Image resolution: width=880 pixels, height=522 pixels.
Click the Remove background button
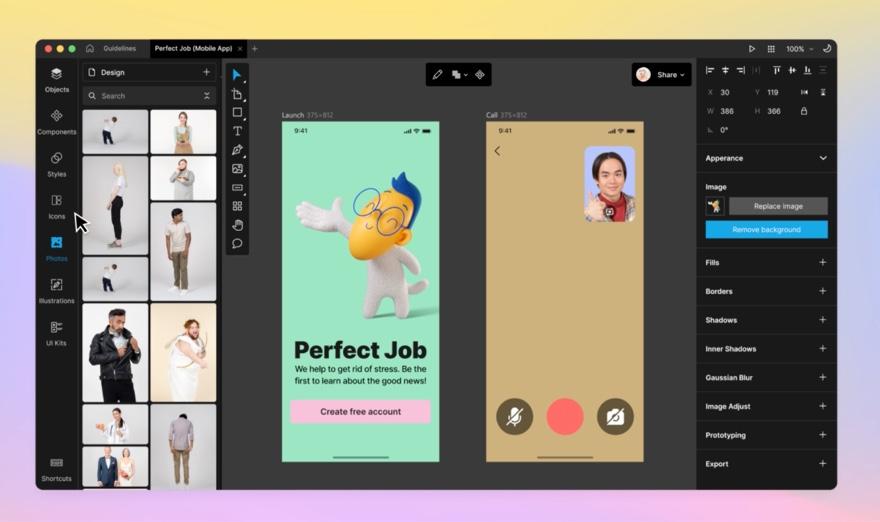coord(766,230)
